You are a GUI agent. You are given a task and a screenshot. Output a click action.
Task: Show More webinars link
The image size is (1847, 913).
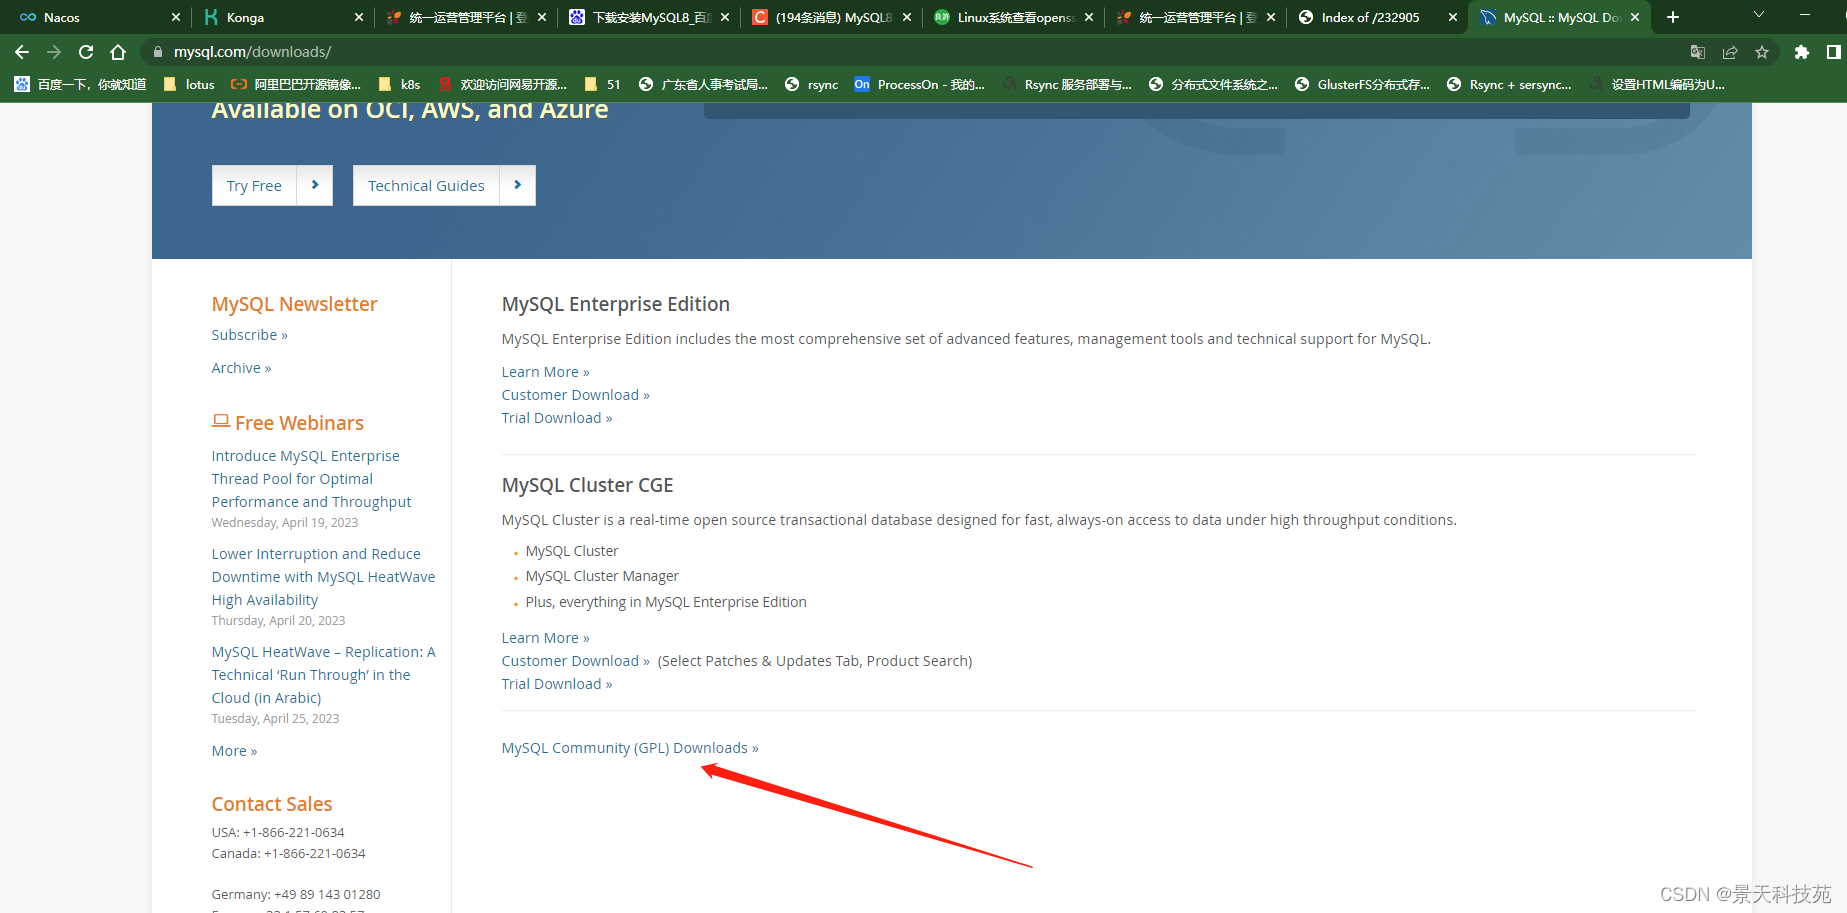click(234, 751)
